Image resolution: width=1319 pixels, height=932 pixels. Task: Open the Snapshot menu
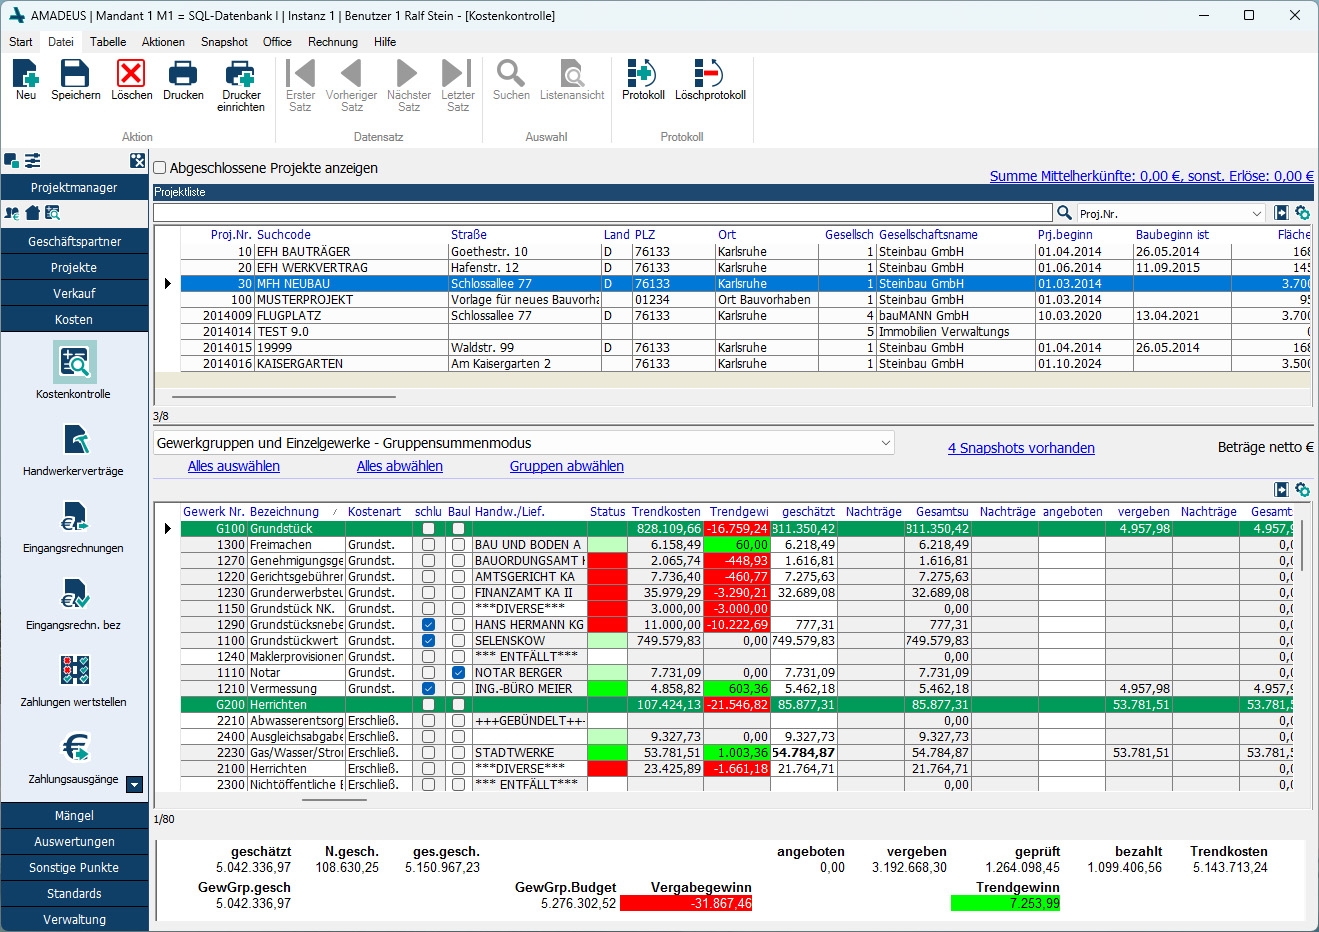tap(224, 42)
